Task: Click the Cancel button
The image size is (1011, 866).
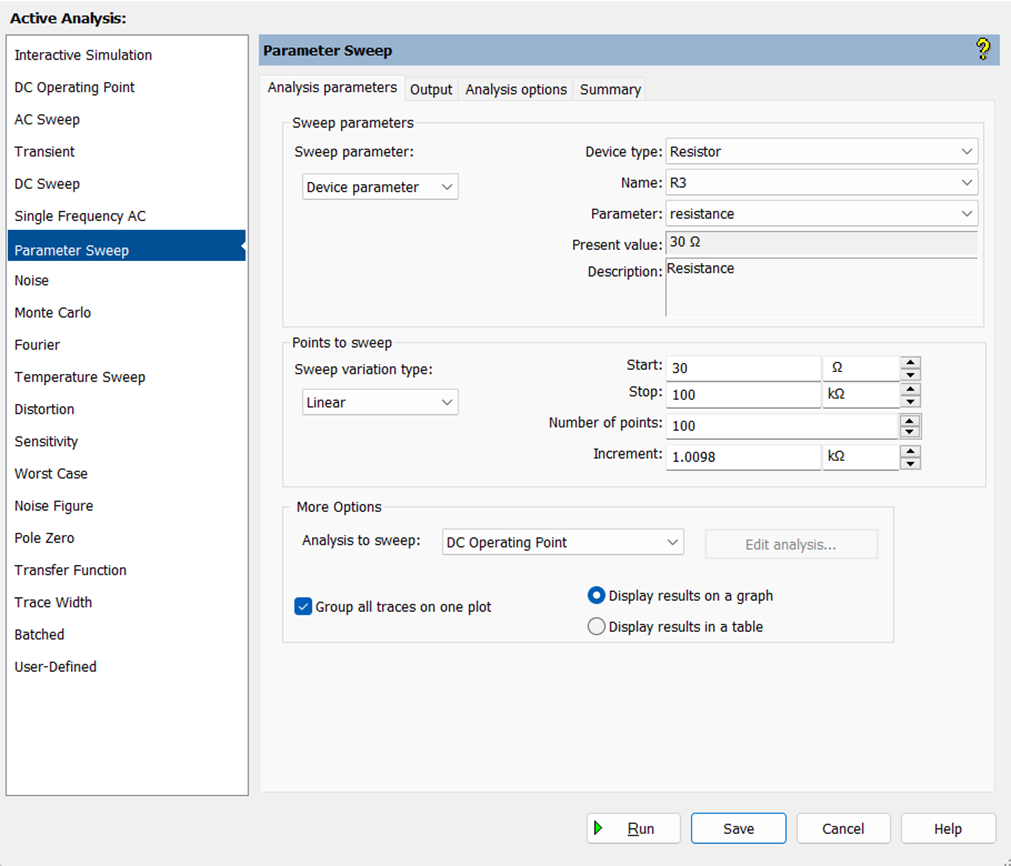Action: click(x=843, y=828)
